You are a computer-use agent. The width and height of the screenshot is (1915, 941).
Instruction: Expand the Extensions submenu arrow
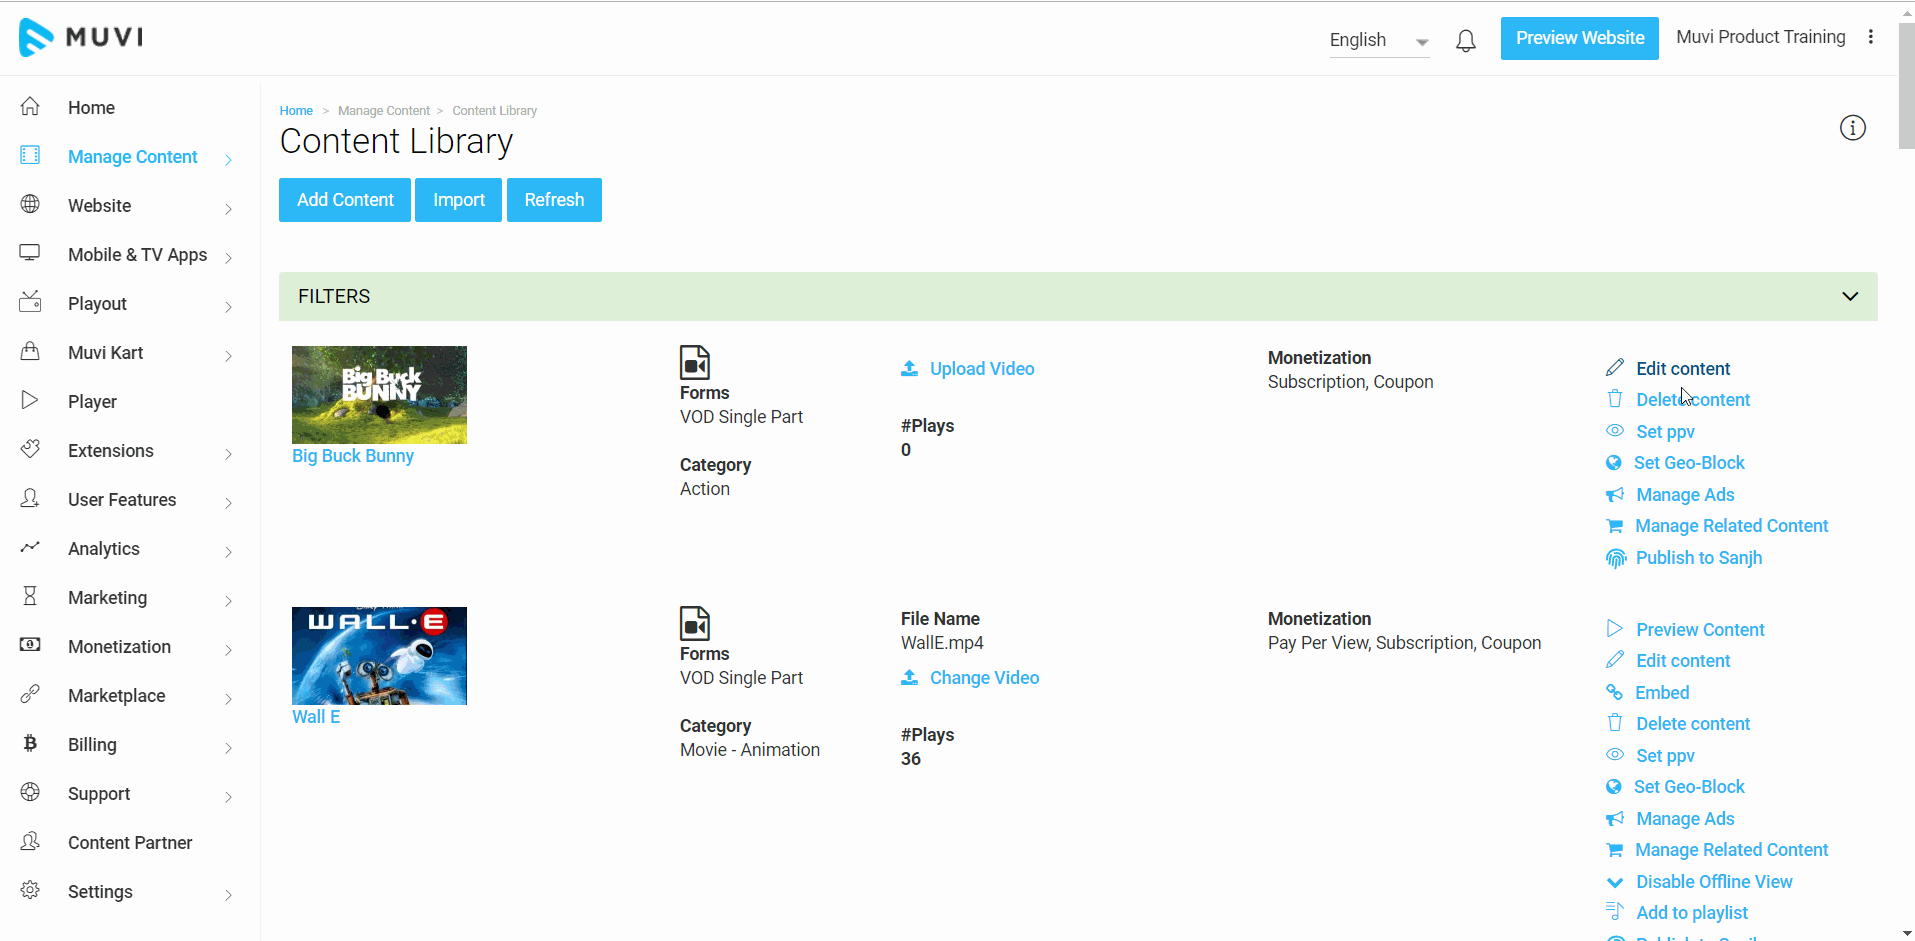tap(229, 453)
